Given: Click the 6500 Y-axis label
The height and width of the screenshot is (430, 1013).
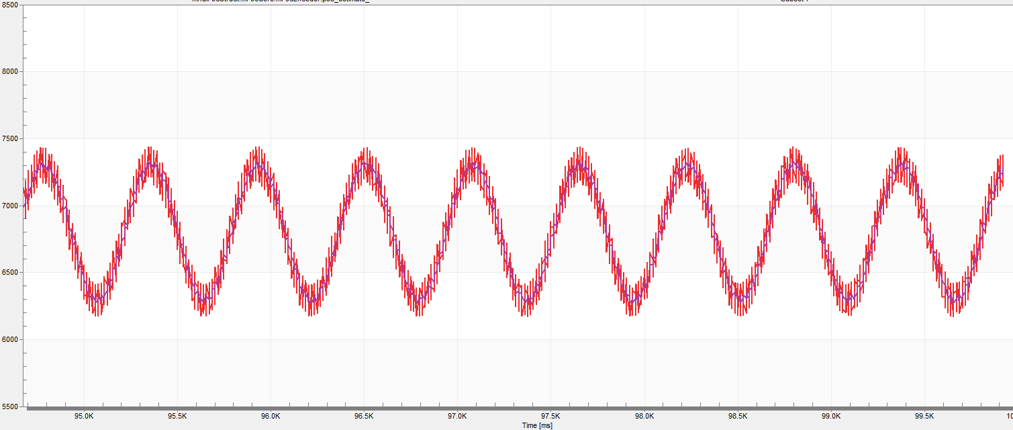Looking at the screenshot, I should click(x=10, y=273).
